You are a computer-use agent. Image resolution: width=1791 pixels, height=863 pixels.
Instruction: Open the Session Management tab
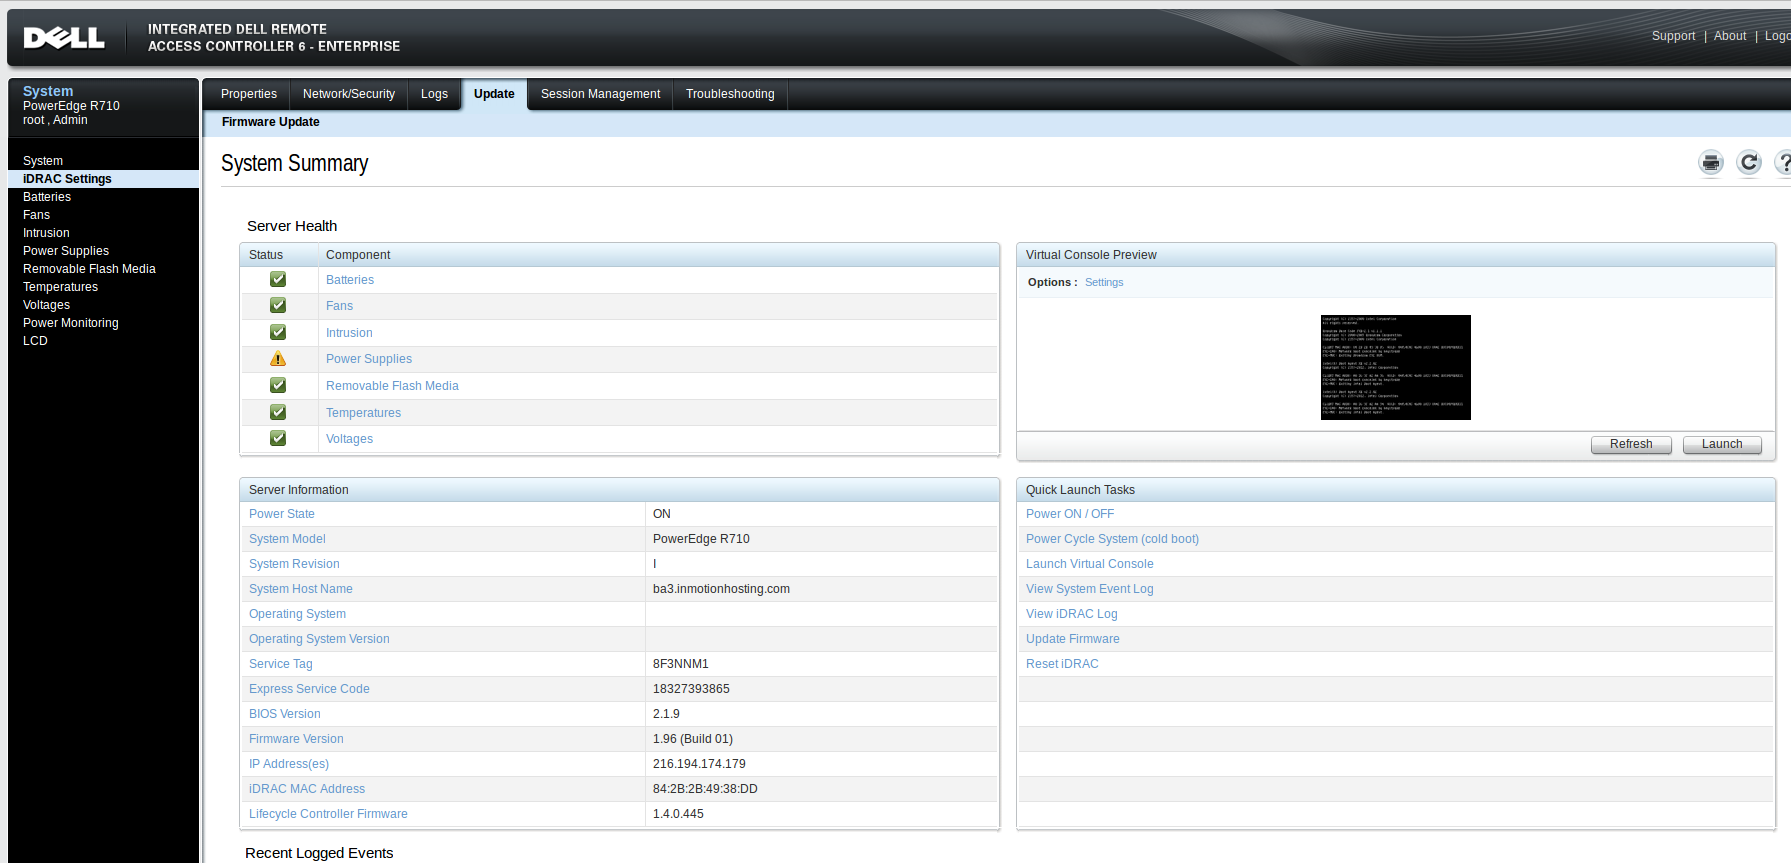click(x=600, y=94)
